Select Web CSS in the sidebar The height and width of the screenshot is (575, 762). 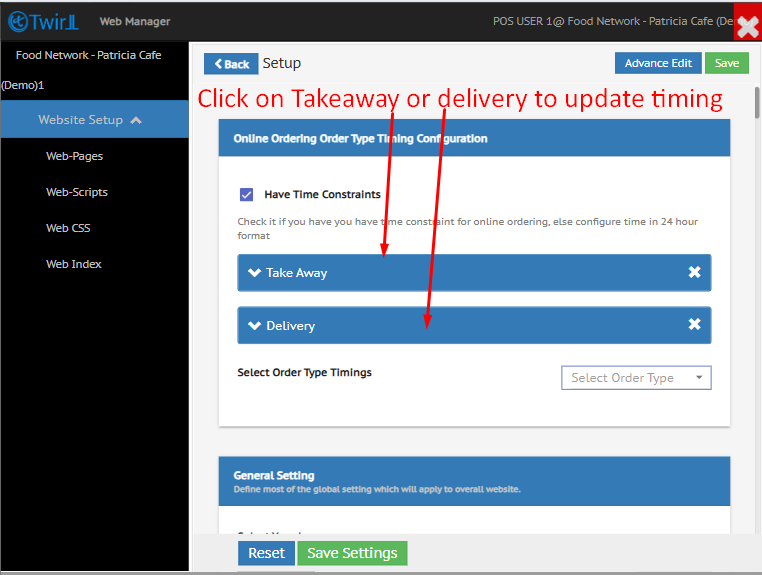(x=68, y=228)
